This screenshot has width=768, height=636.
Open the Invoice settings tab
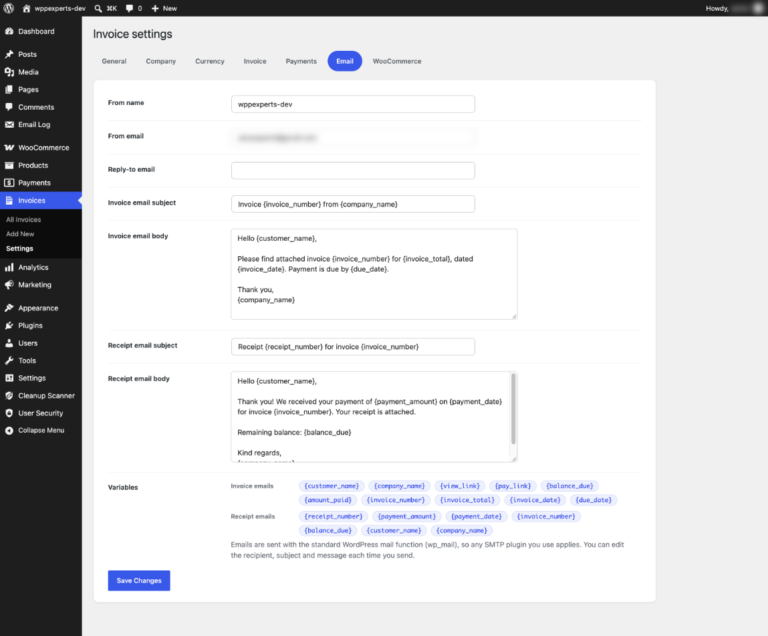pos(255,61)
